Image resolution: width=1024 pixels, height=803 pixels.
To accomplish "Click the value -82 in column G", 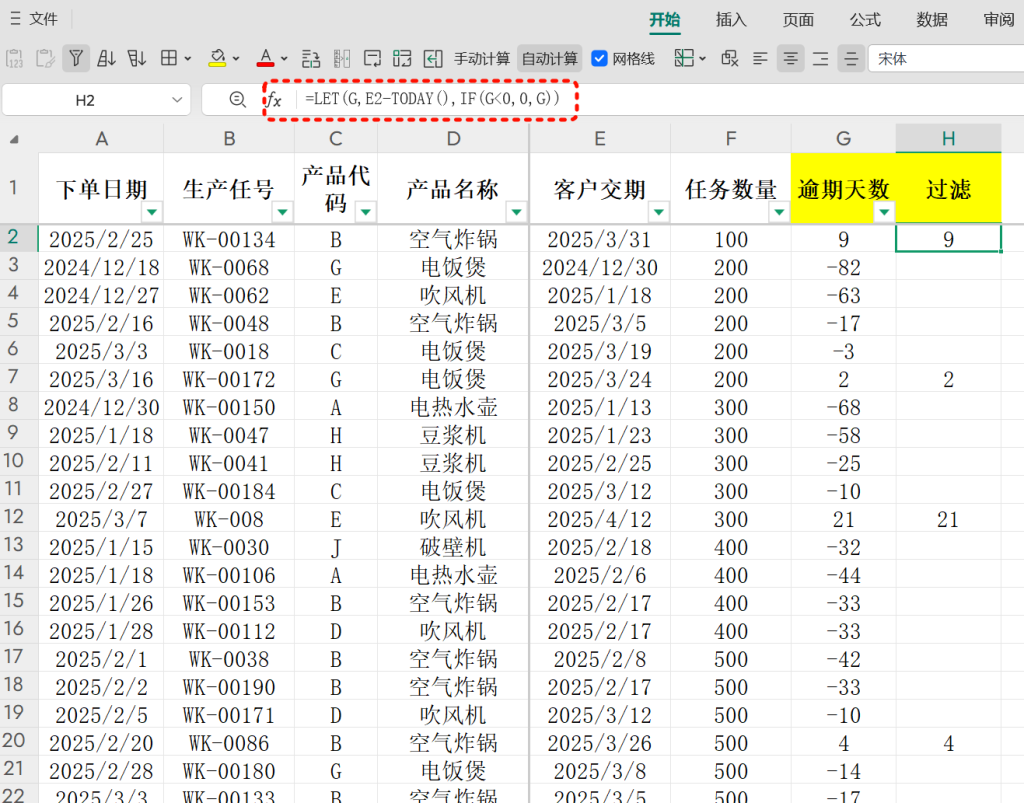I will pos(843,268).
